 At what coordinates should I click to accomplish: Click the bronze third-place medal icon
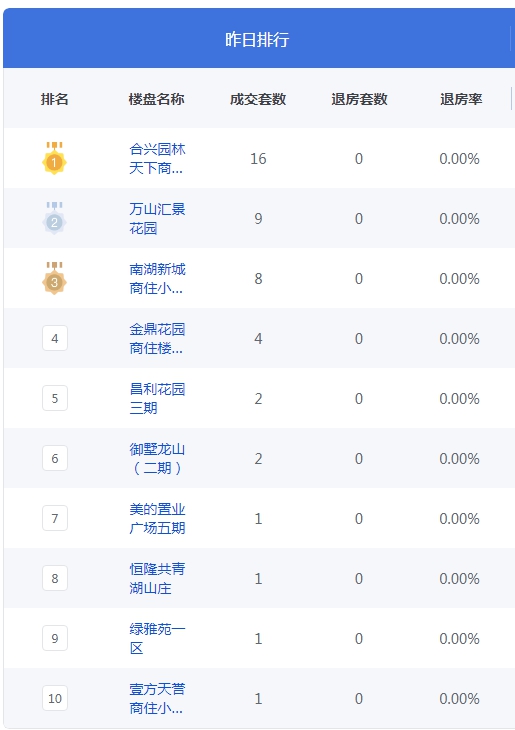[x=54, y=278]
